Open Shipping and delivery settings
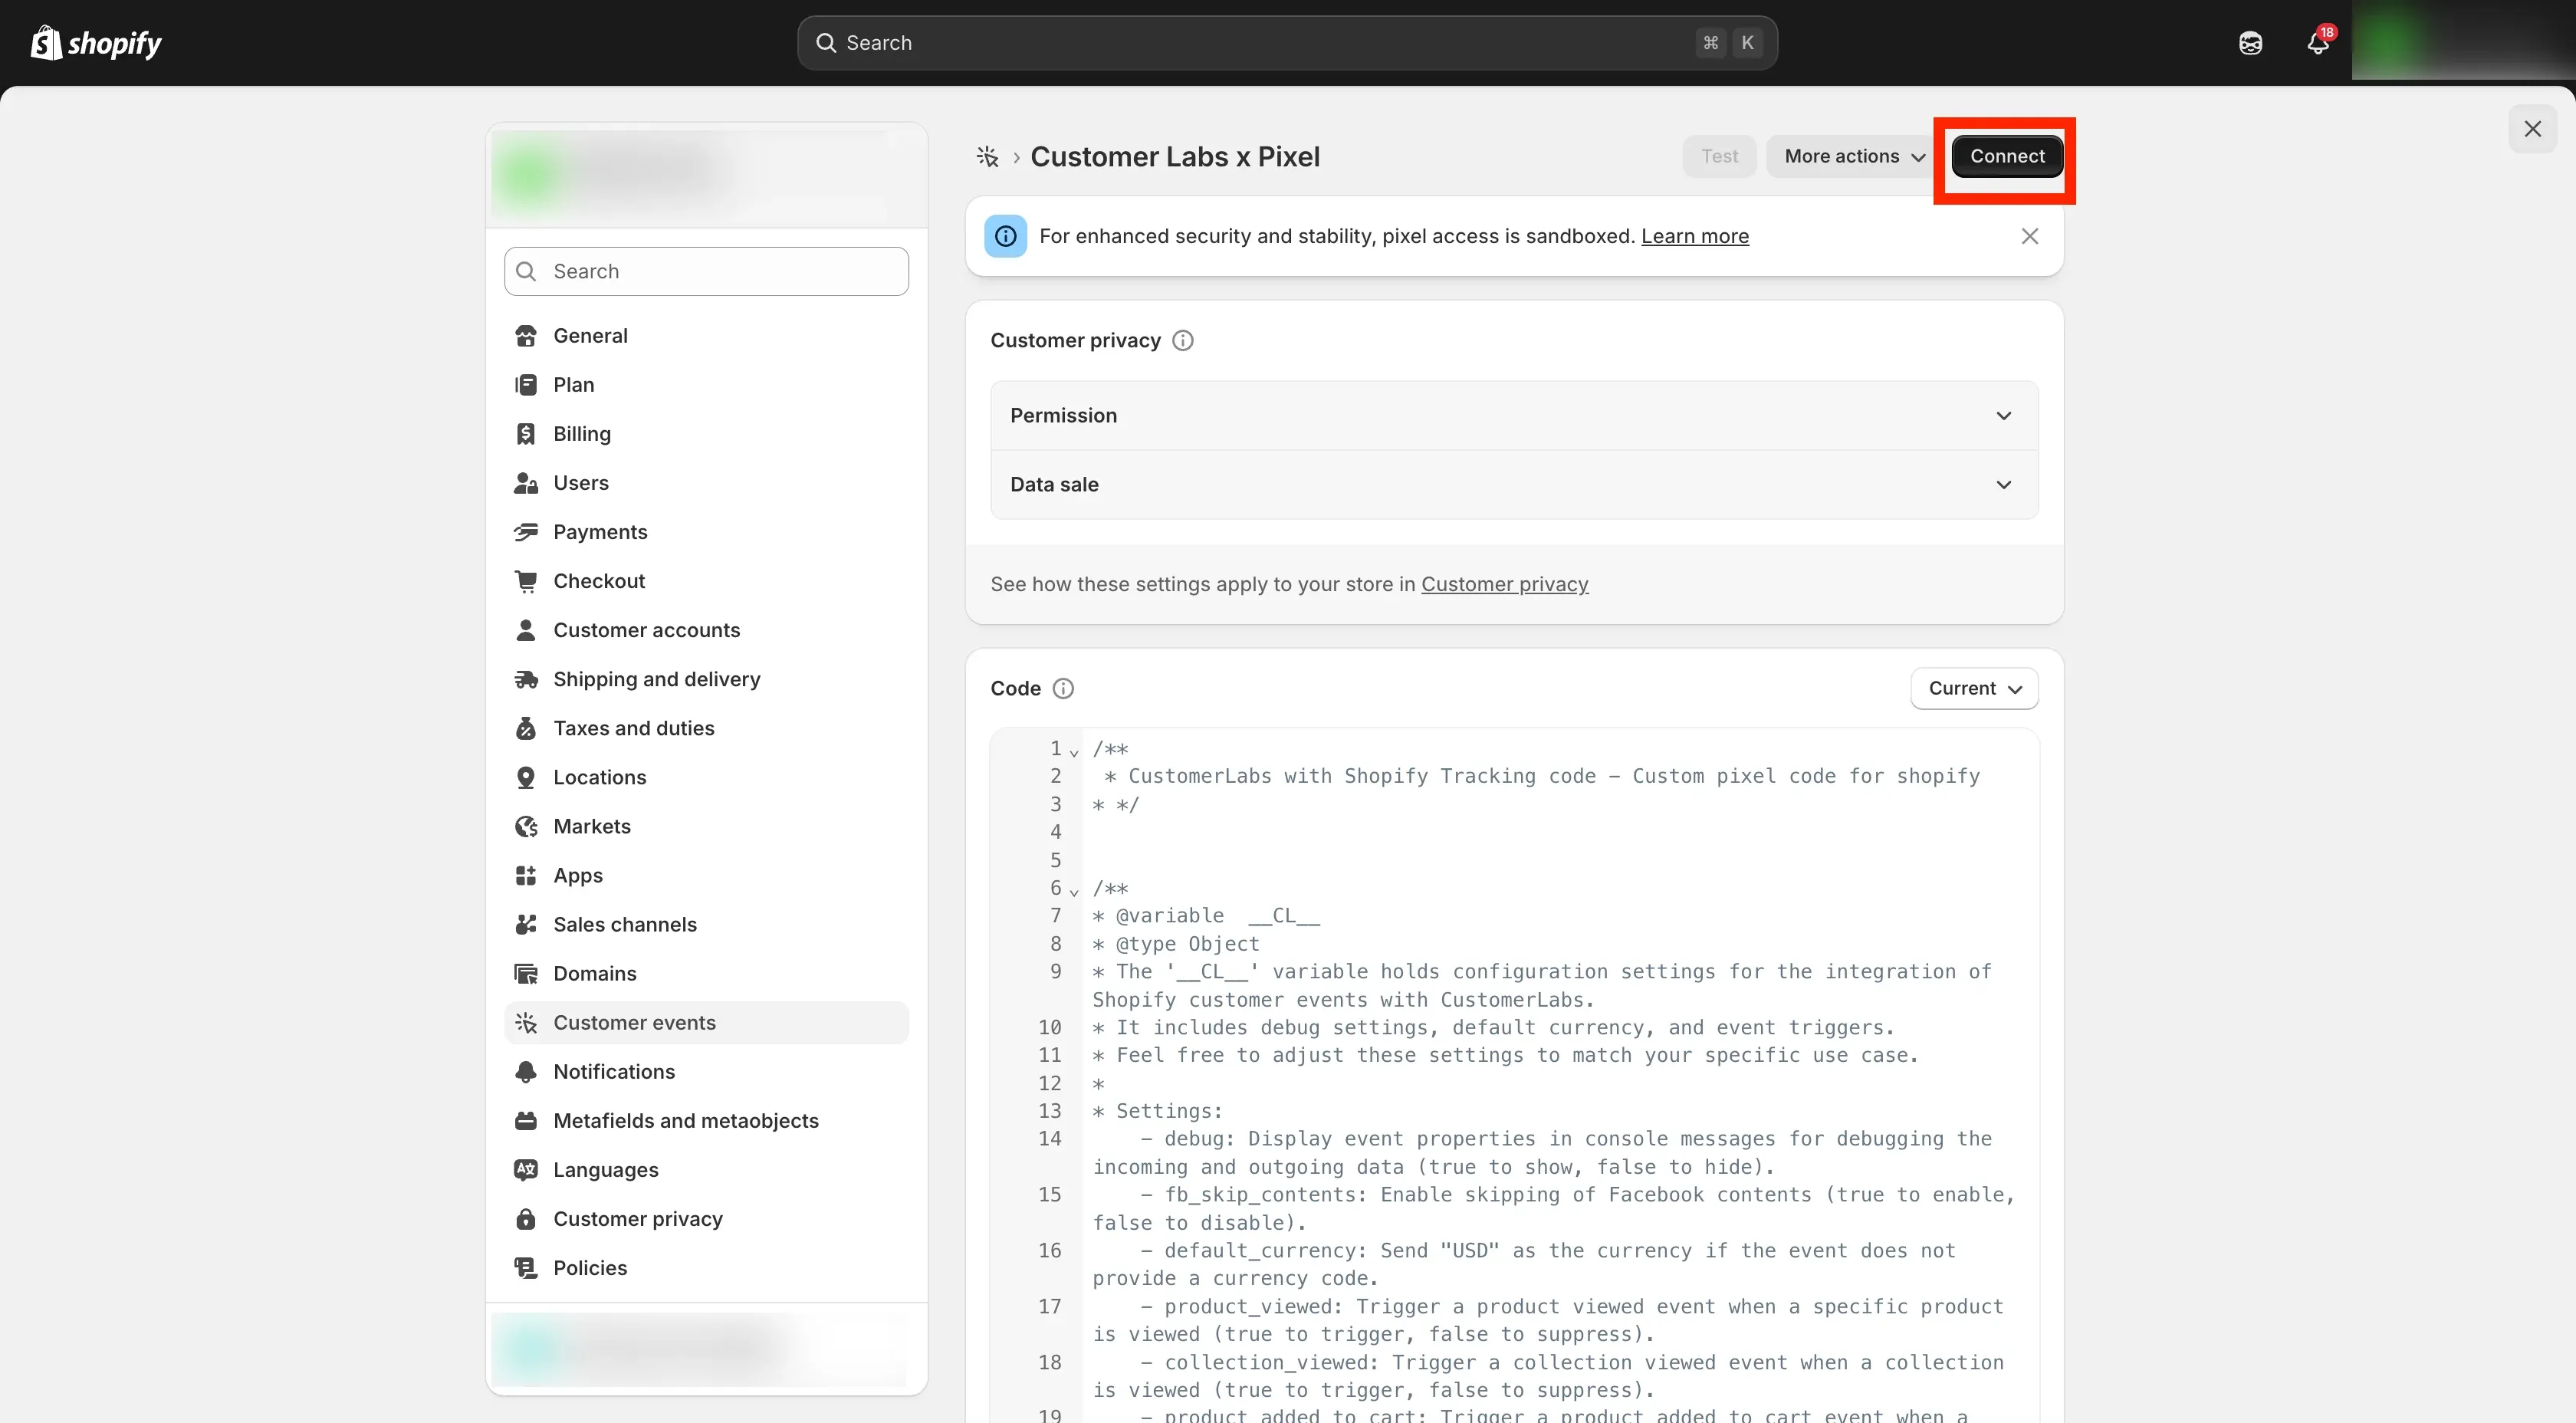Viewport: 2576px width, 1423px height. 706,679
